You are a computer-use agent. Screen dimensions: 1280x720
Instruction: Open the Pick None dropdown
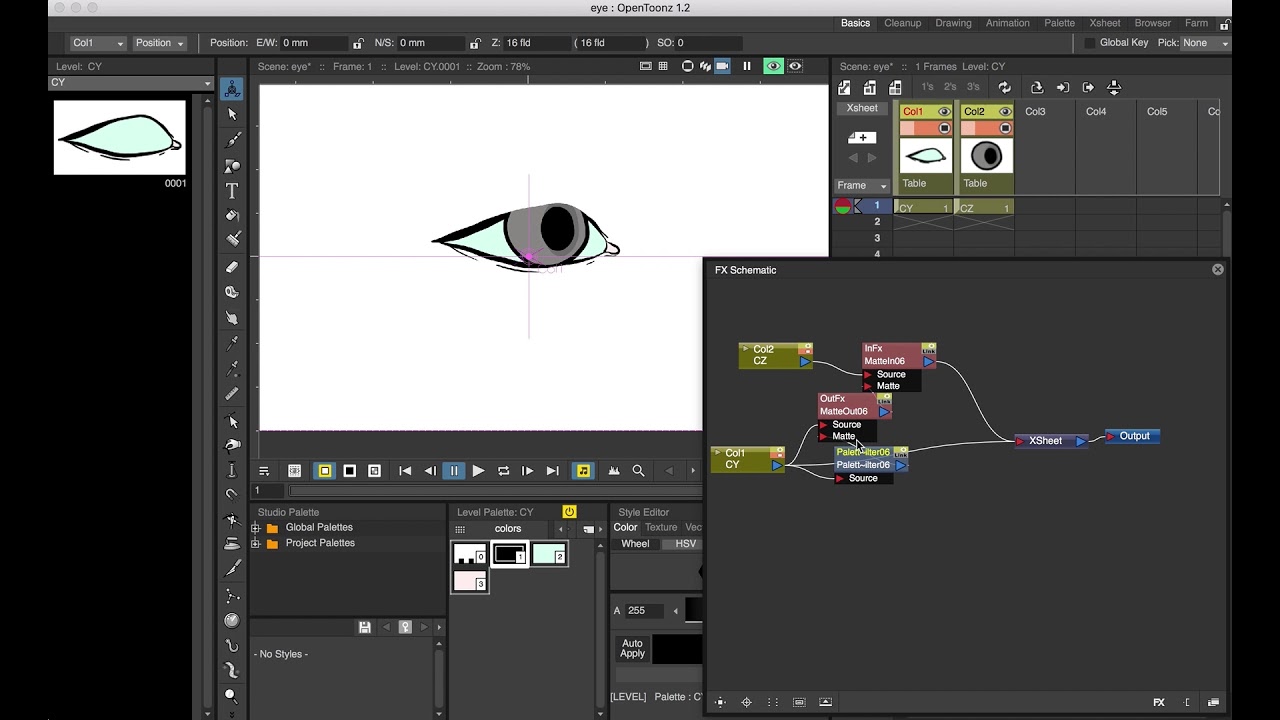[1203, 43]
